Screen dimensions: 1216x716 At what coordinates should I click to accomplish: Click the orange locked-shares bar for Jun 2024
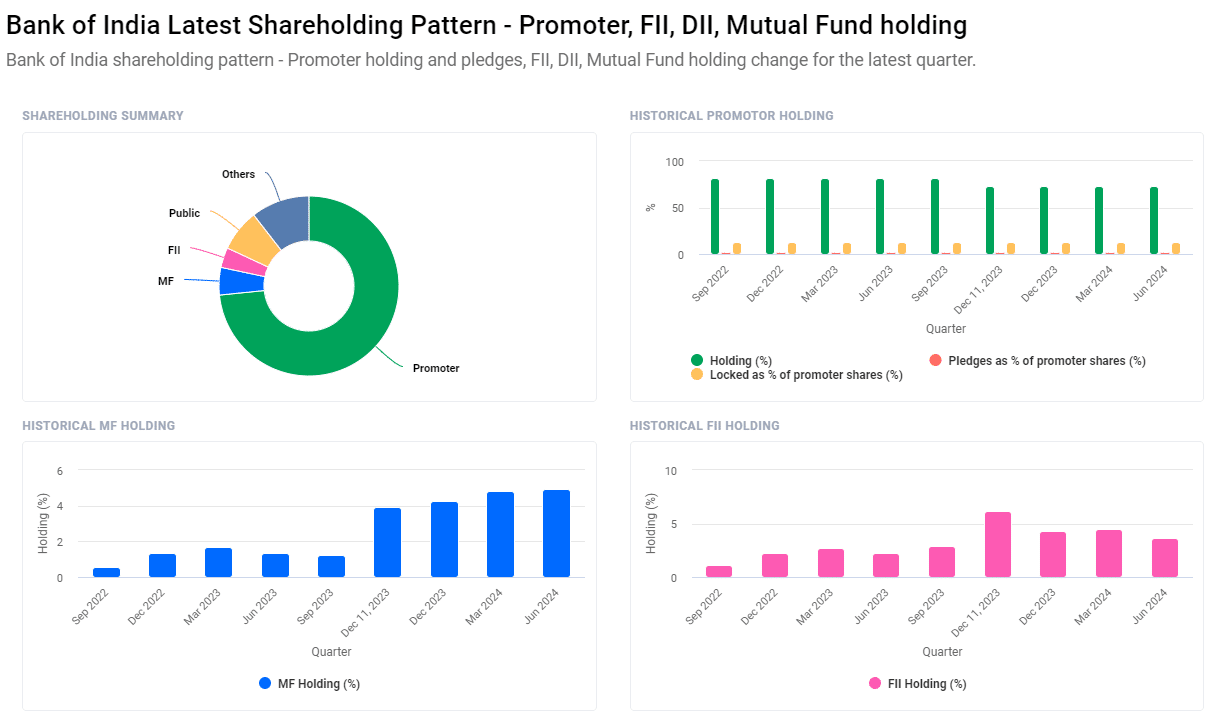point(1176,249)
